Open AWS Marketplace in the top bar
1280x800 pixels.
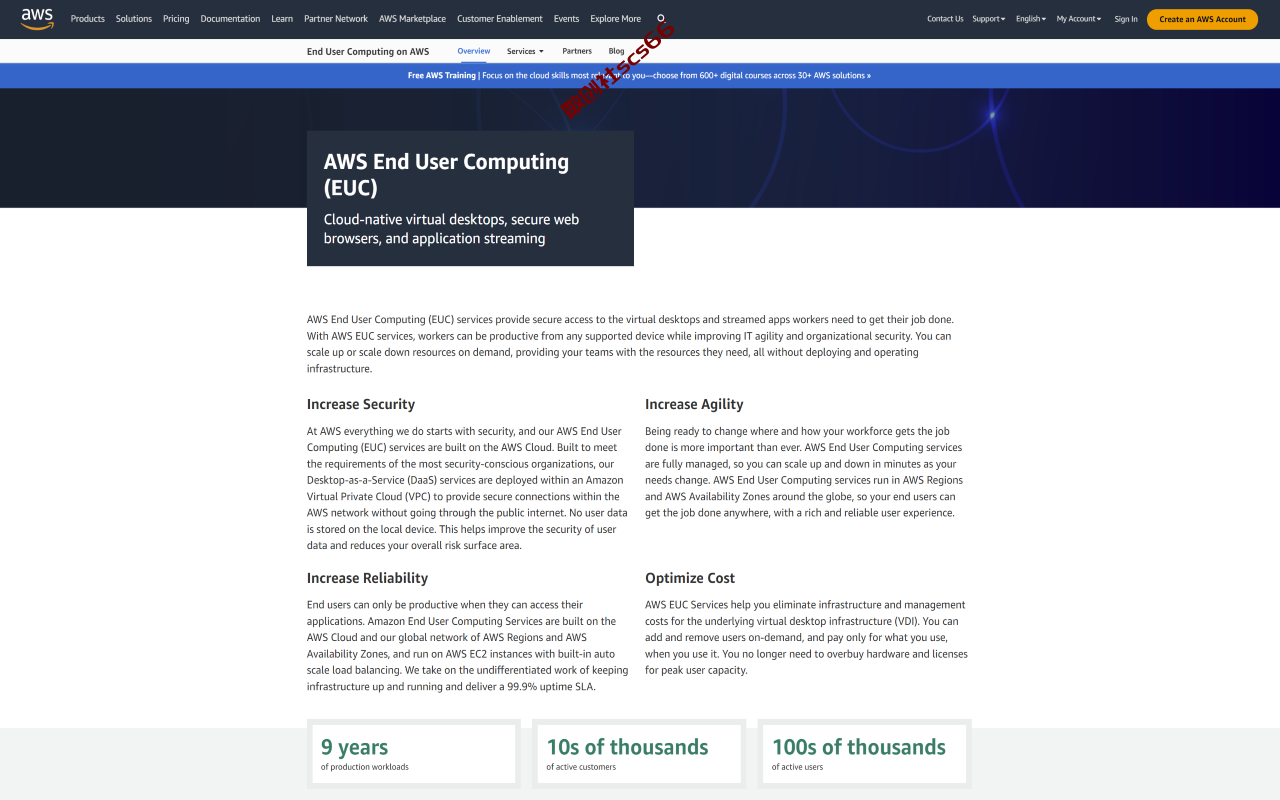tap(412, 19)
